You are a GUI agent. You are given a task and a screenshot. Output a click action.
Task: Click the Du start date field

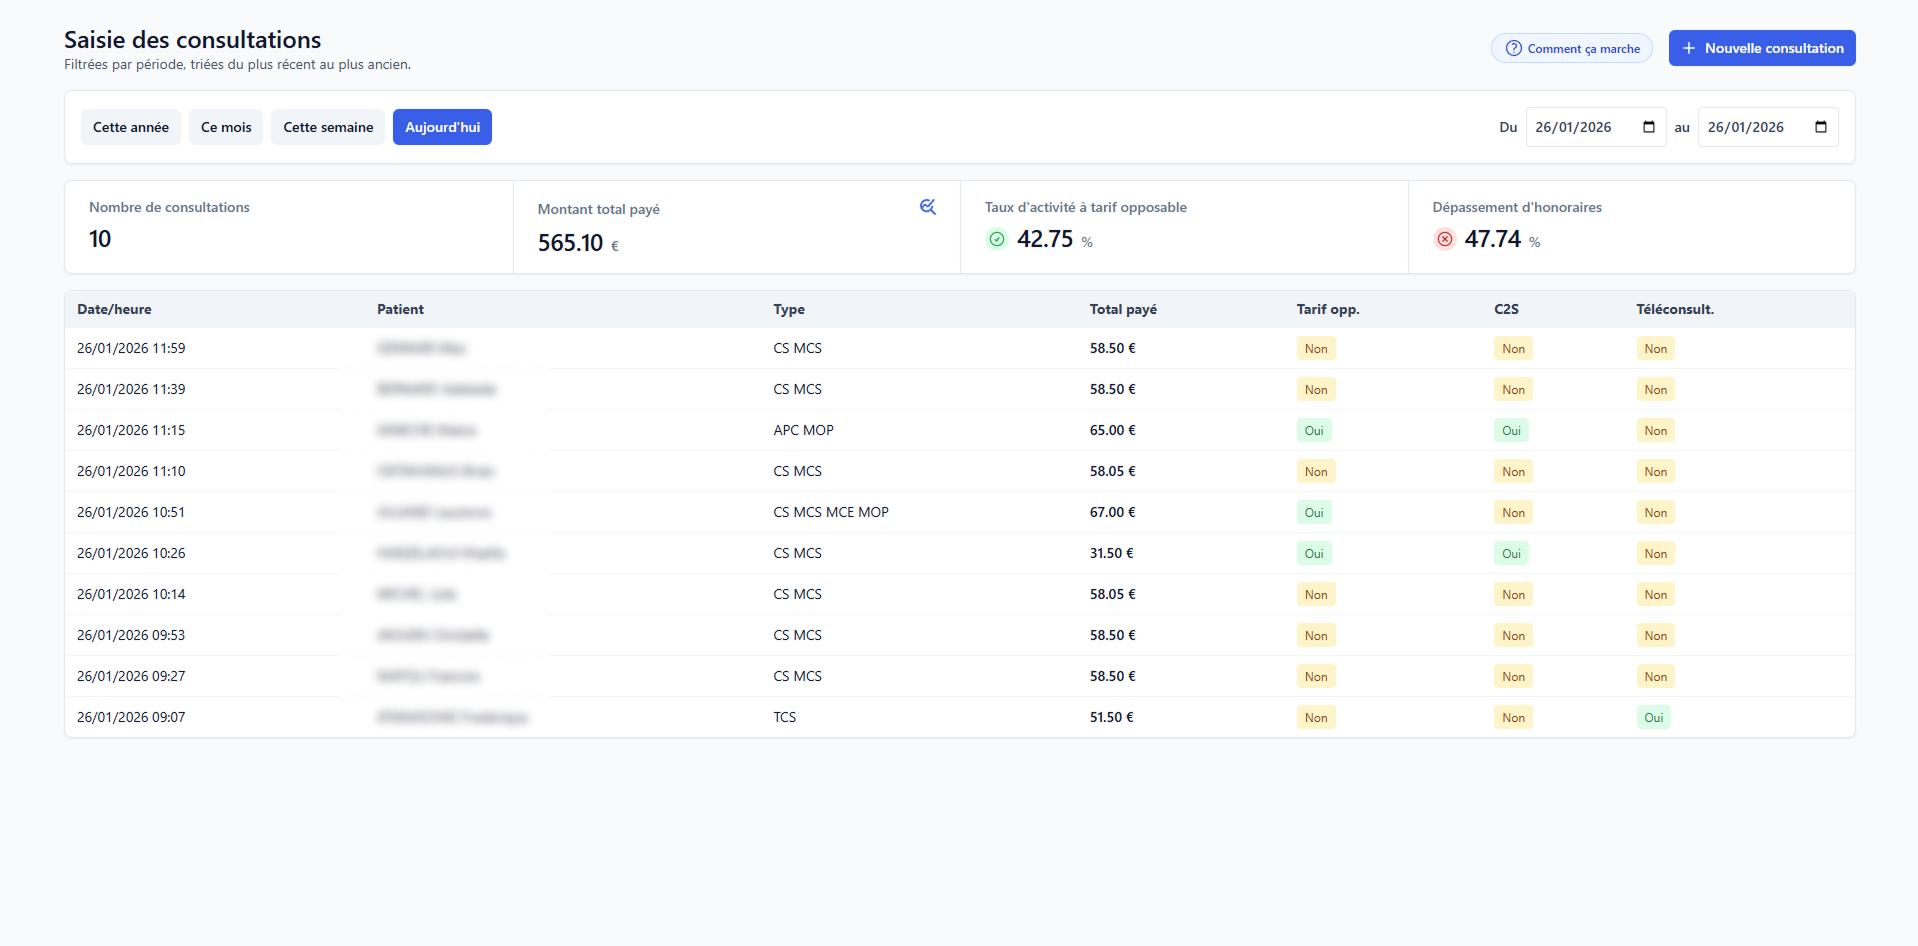[1580, 127]
